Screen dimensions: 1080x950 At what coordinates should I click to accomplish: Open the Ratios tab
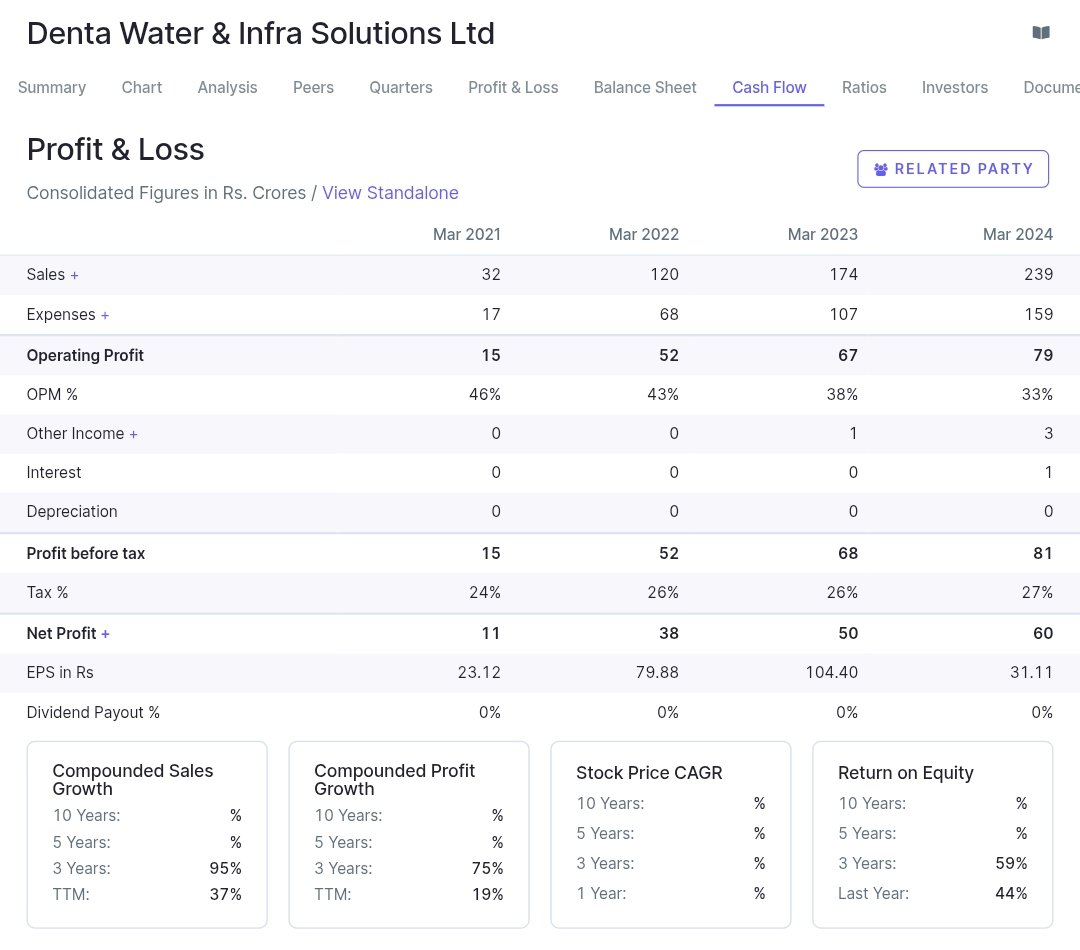point(864,87)
